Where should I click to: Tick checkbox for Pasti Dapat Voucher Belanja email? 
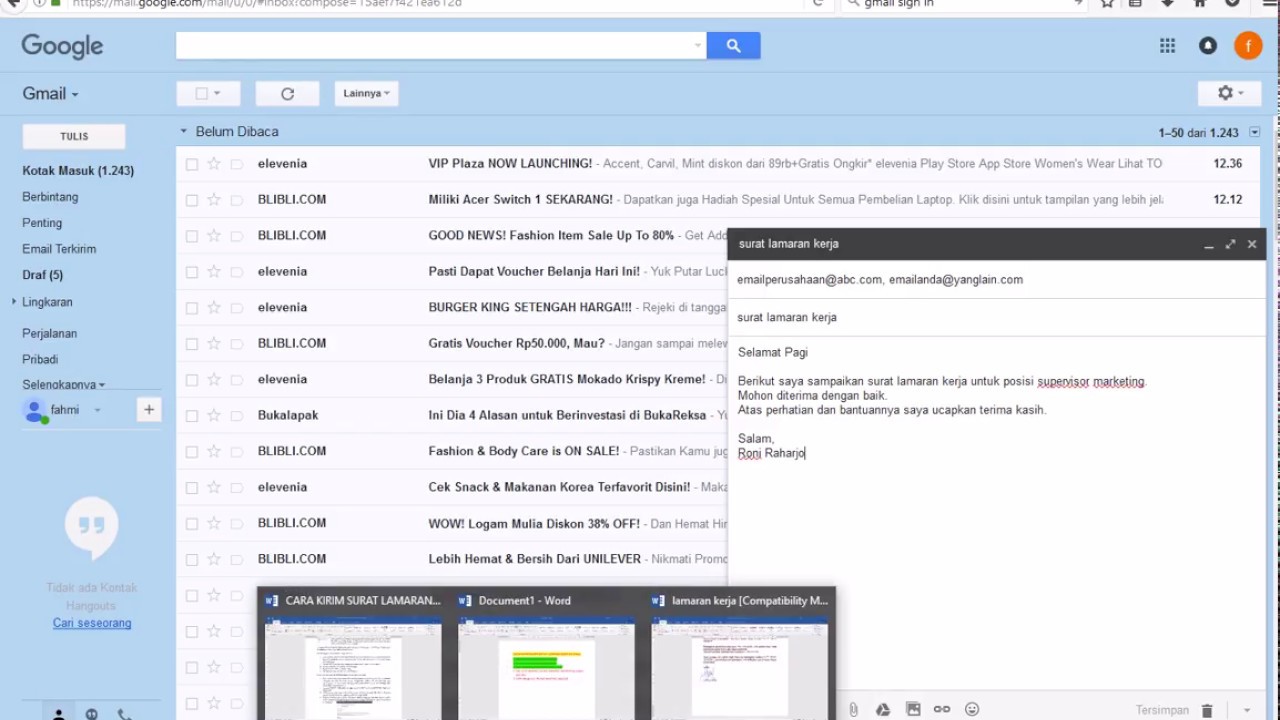click(x=191, y=272)
